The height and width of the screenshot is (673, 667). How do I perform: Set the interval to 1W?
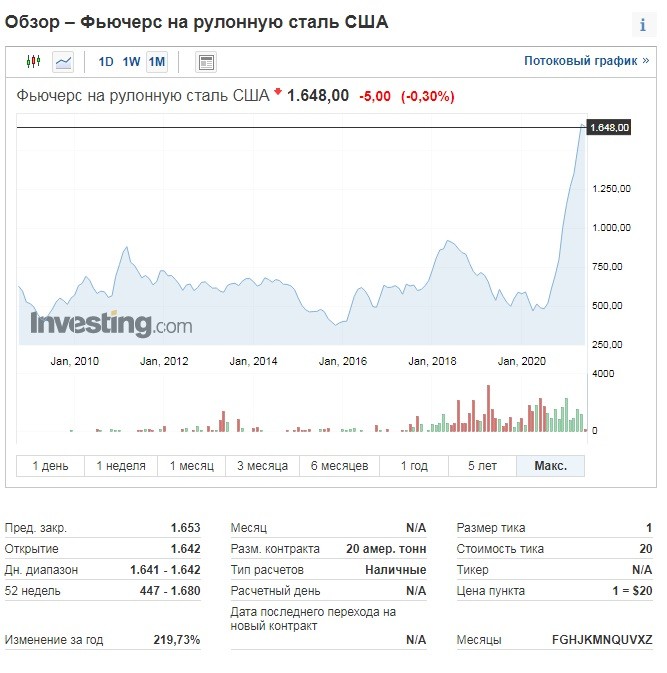click(x=131, y=62)
